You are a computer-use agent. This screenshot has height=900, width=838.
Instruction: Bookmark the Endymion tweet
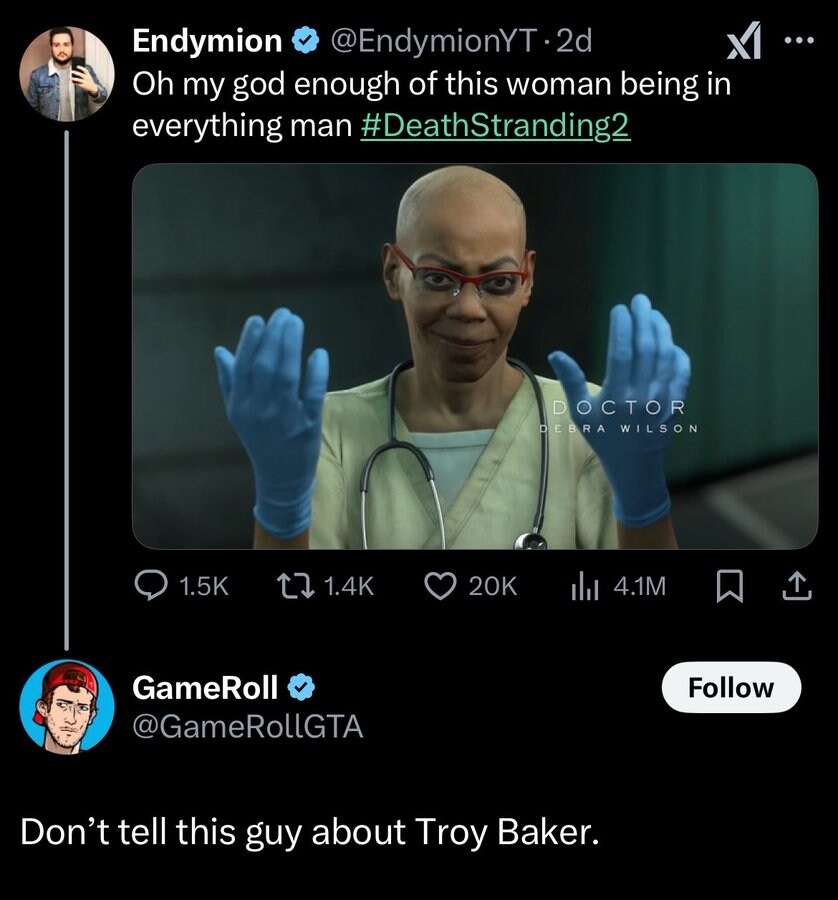coord(727,586)
